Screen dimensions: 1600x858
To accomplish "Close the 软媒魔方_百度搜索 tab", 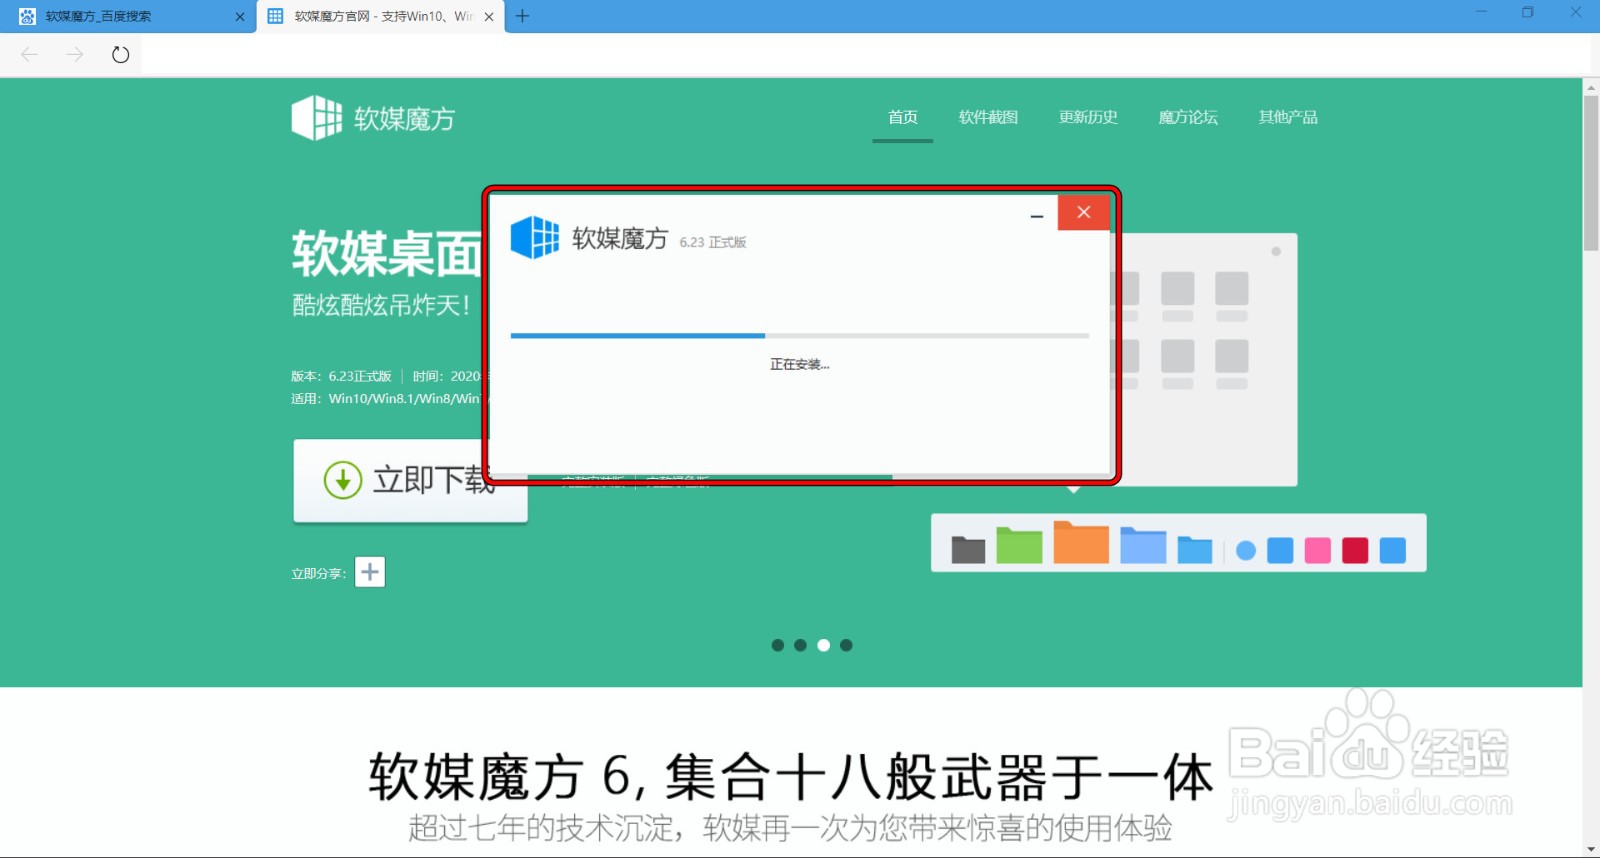I will point(240,16).
